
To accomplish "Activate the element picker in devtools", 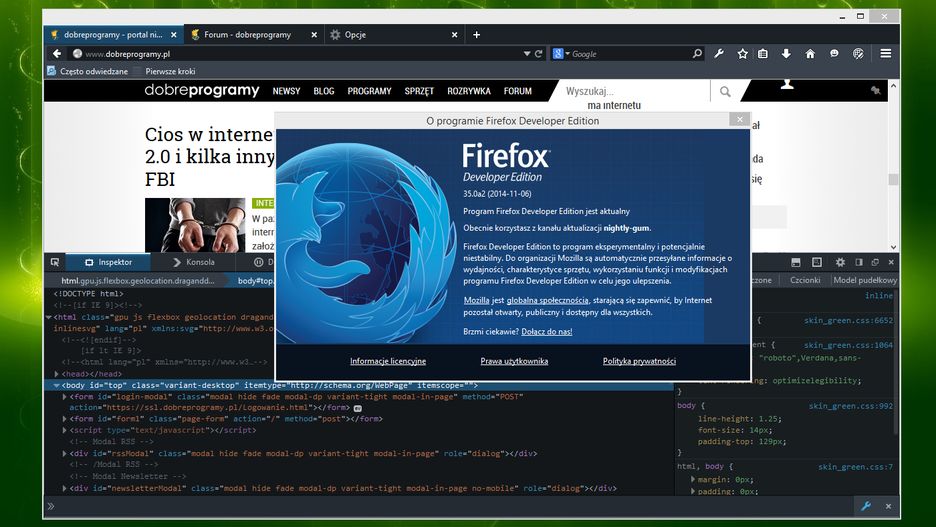I will 54,262.
